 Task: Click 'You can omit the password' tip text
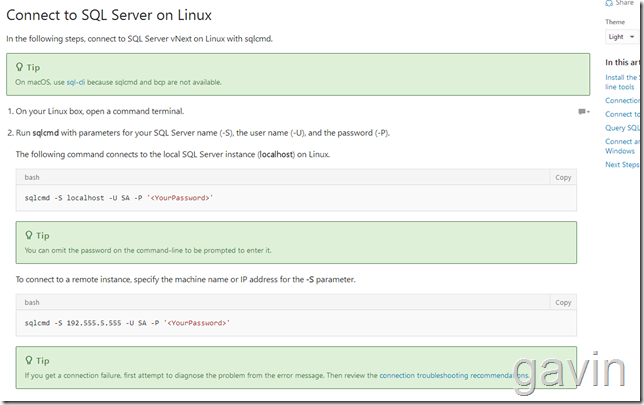coord(148,250)
